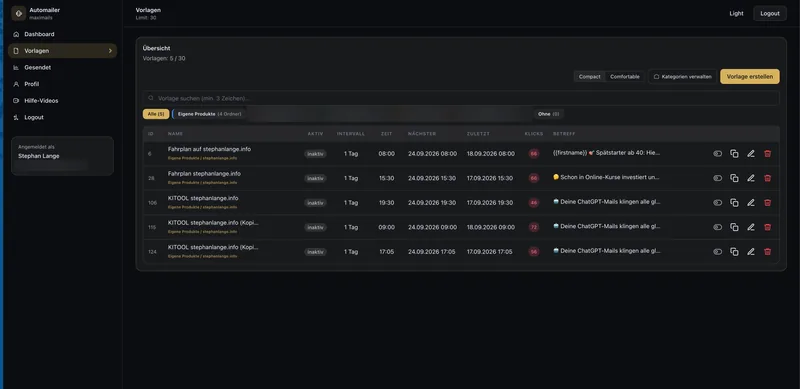Click the Automailer logo icon

(19, 13)
